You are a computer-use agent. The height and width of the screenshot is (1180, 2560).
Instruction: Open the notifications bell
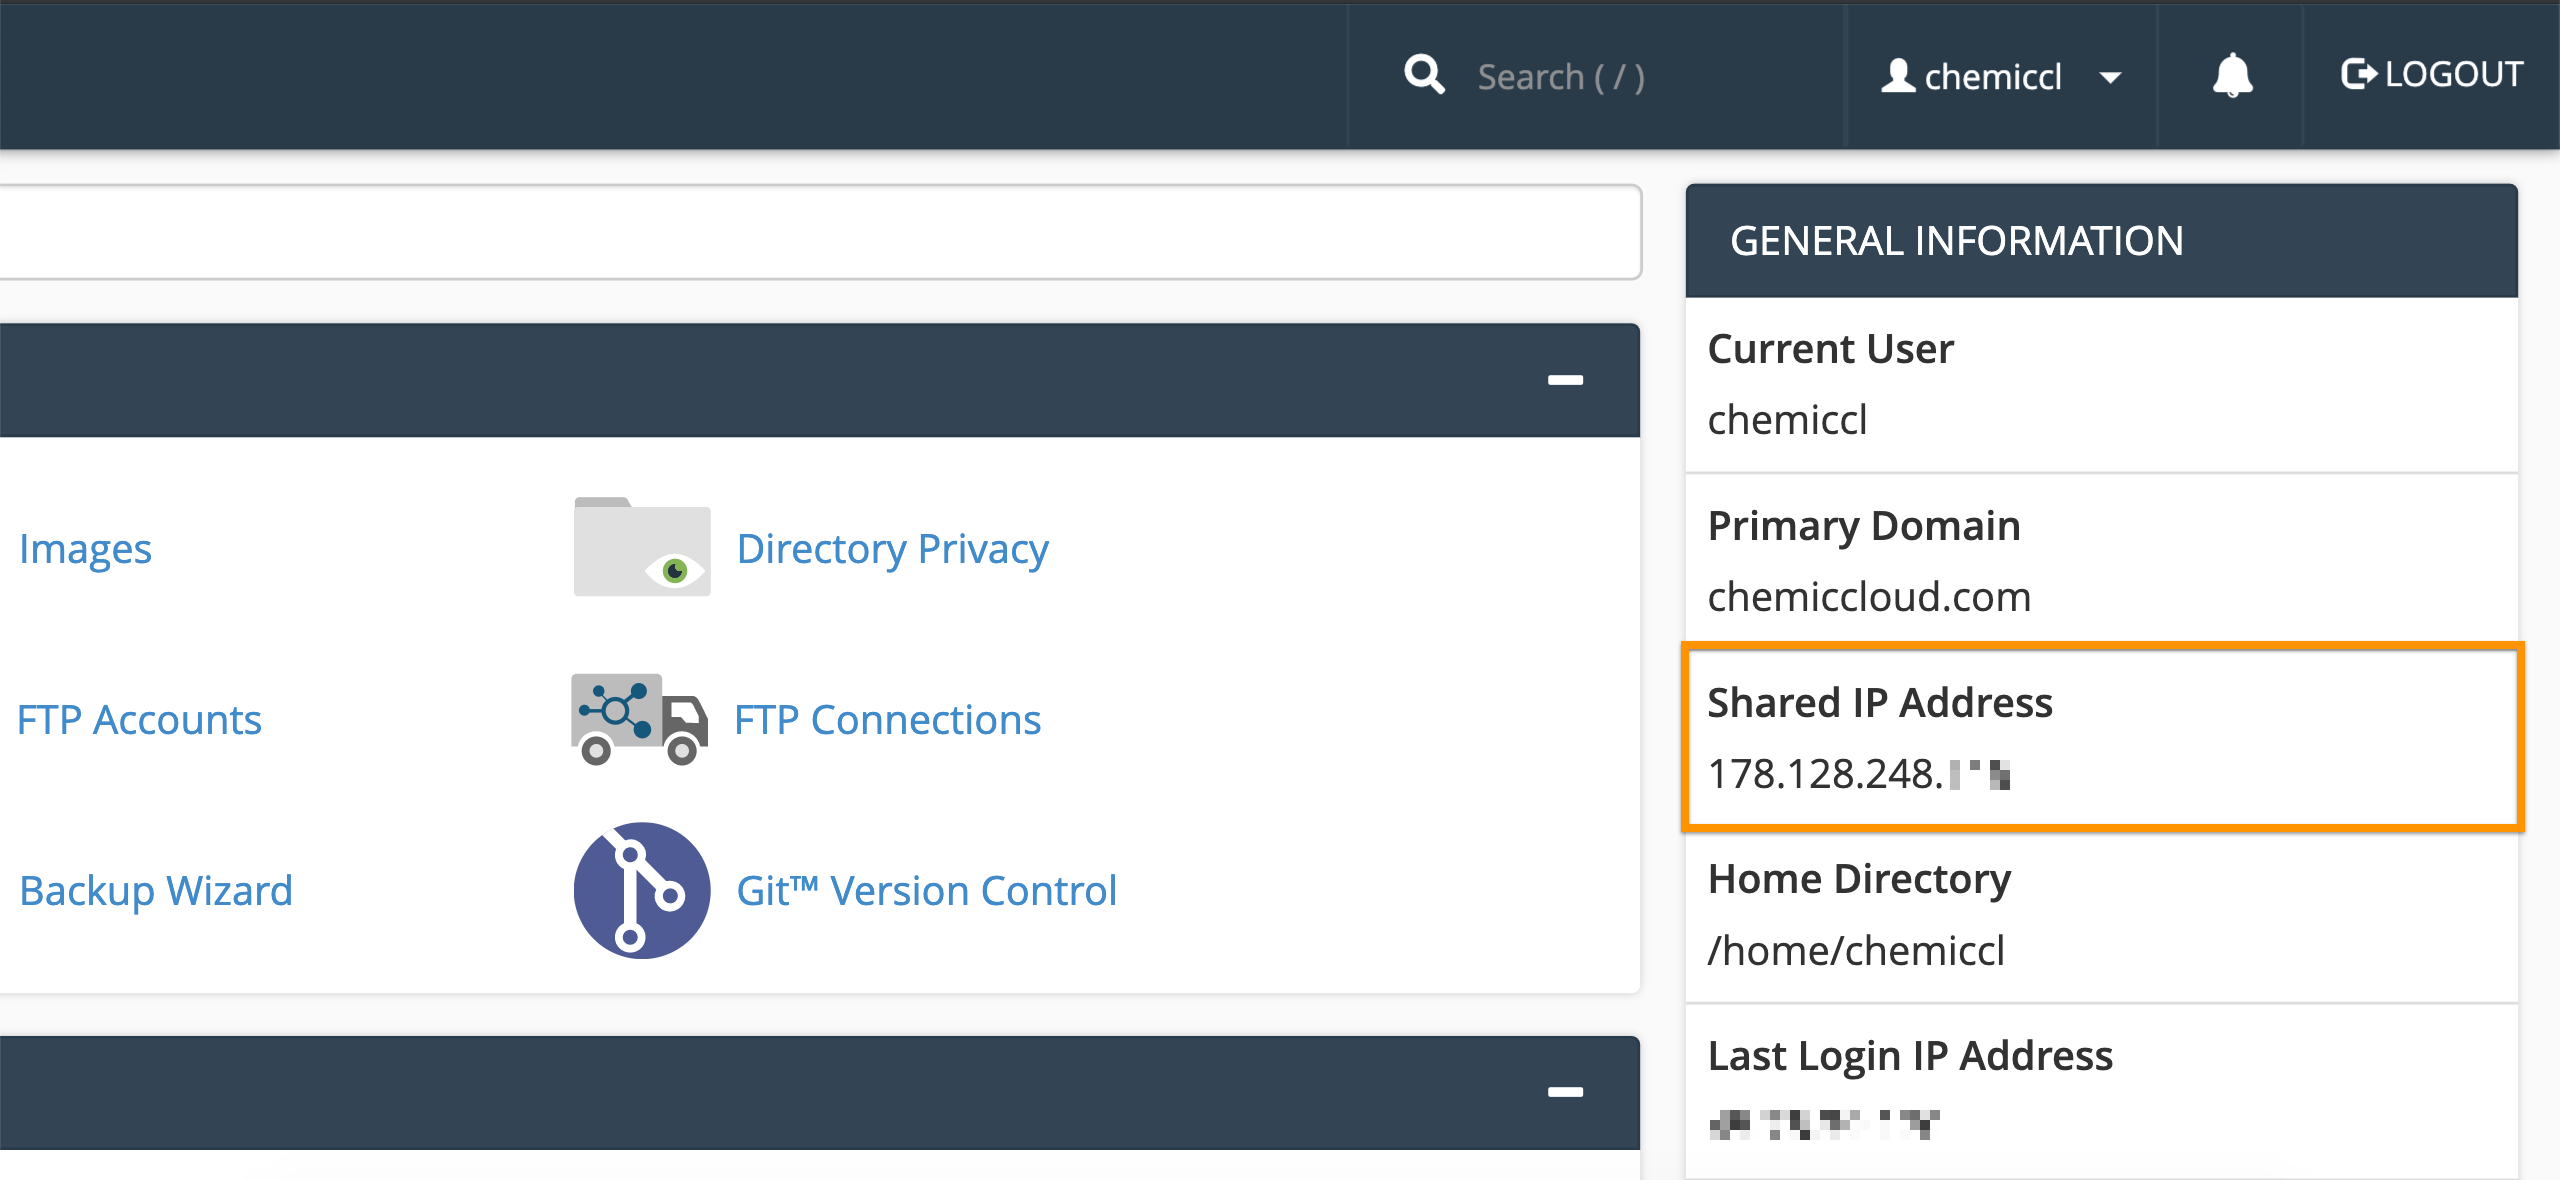[x=2232, y=75]
